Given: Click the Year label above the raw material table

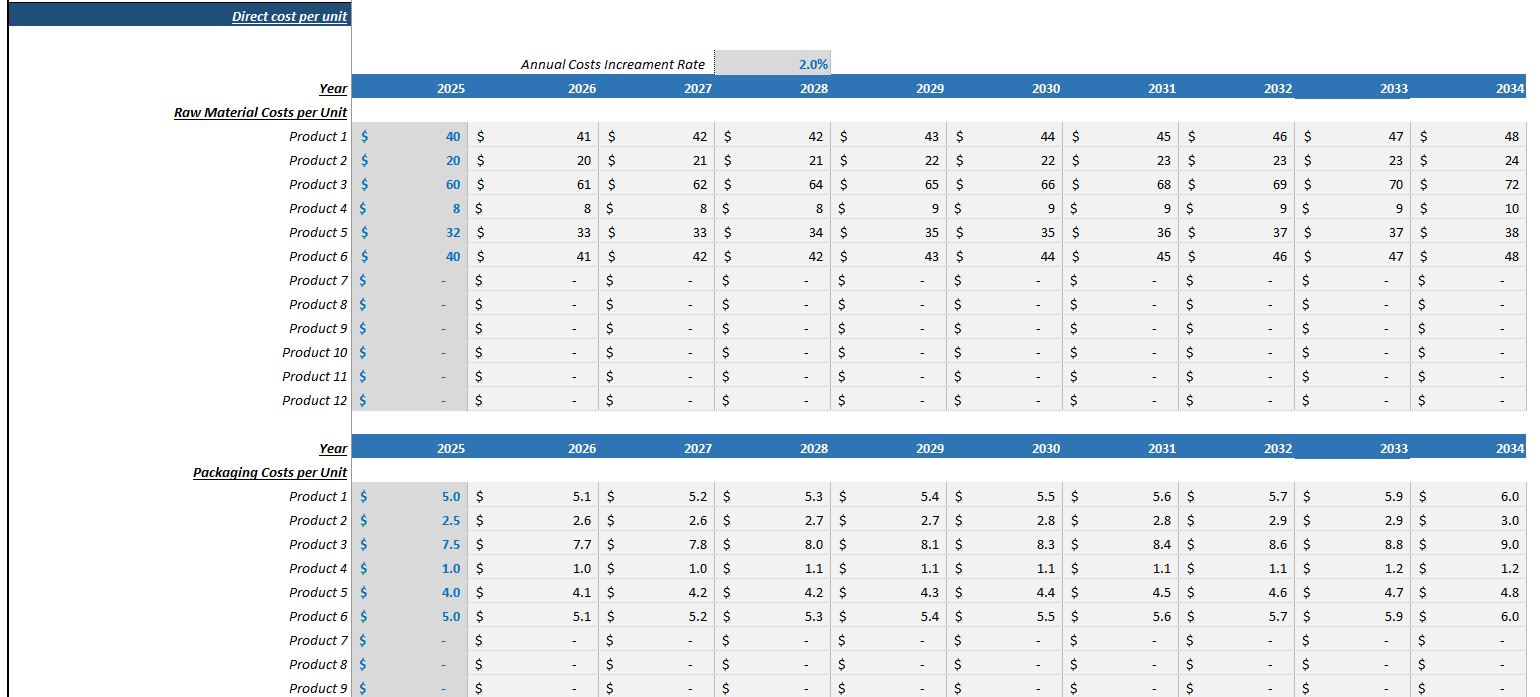Looking at the screenshot, I should pyautogui.click(x=333, y=88).
